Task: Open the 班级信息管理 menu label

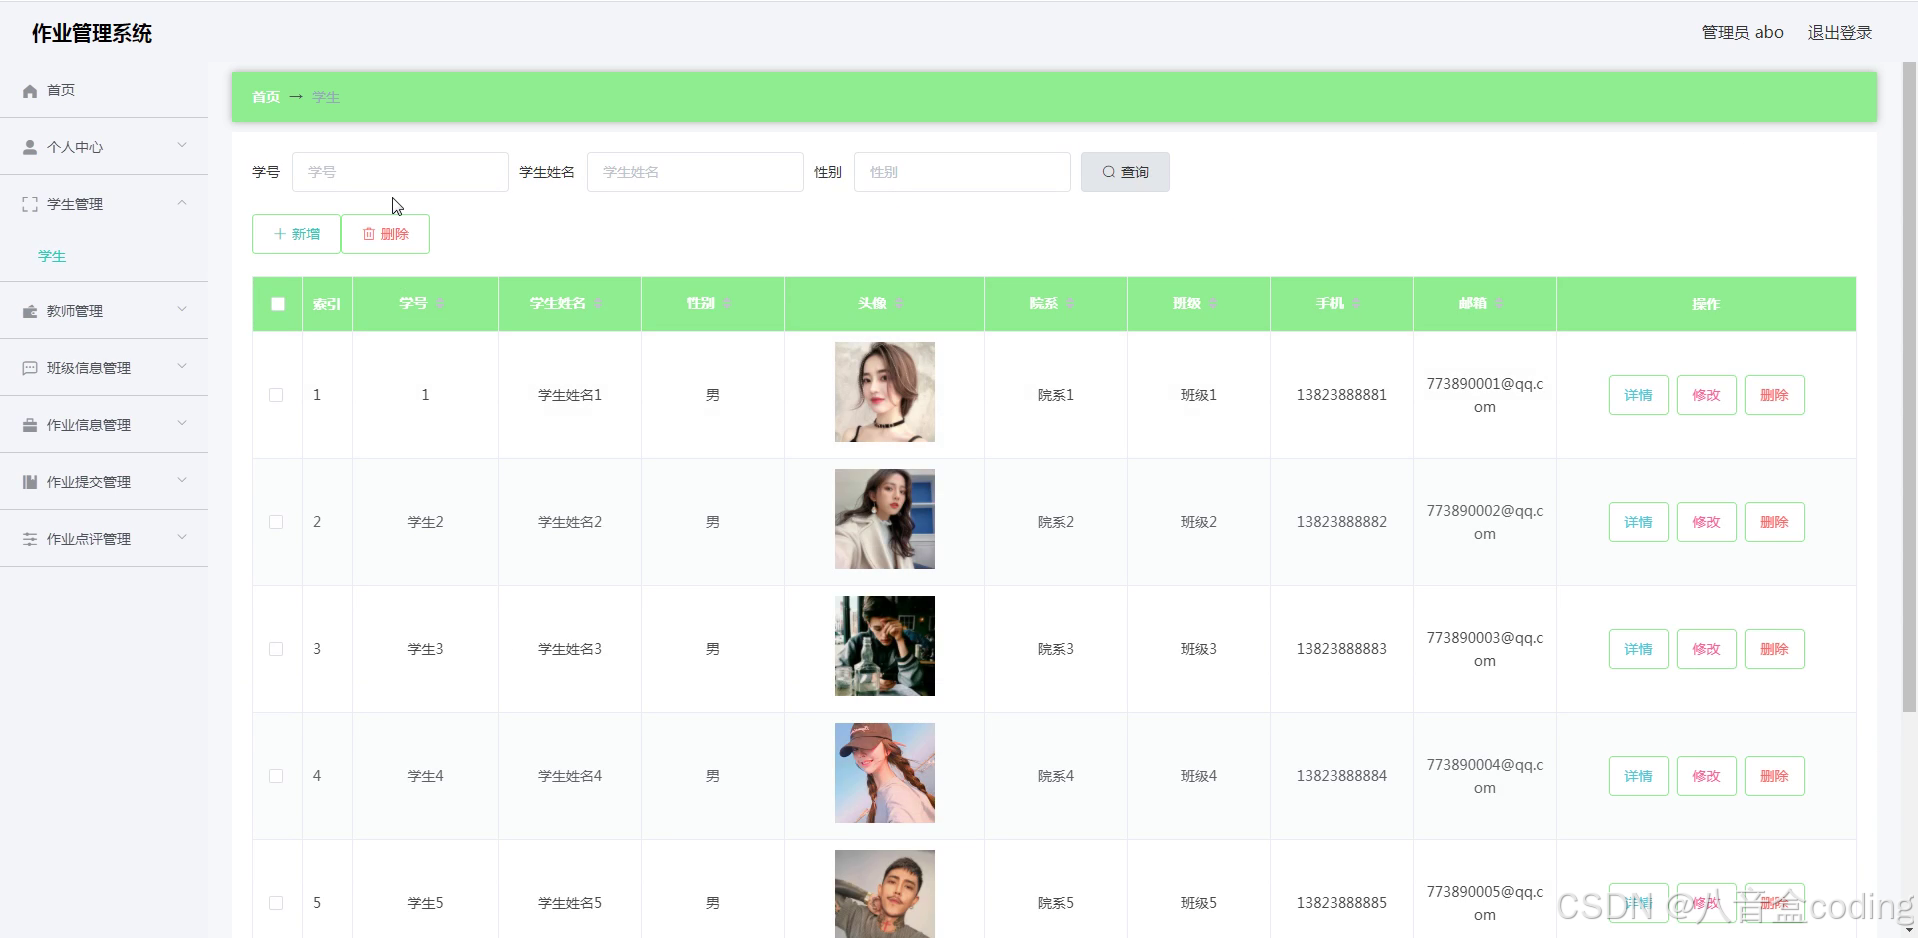Action: coord(89,368)
